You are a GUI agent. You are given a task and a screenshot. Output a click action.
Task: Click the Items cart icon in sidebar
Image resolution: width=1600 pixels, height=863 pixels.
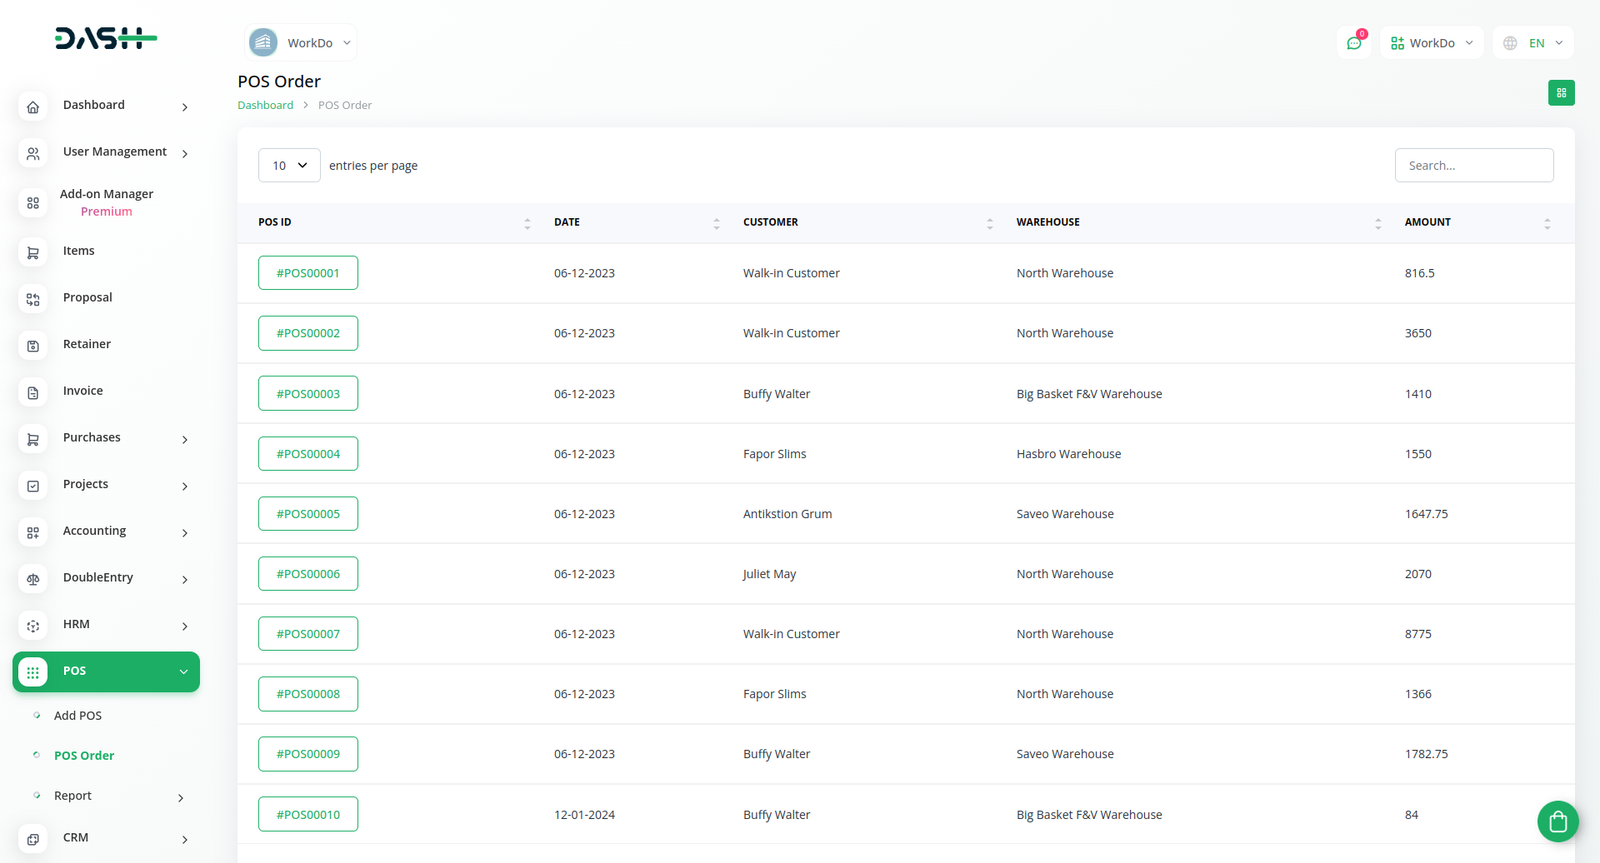tap(33, 252)
